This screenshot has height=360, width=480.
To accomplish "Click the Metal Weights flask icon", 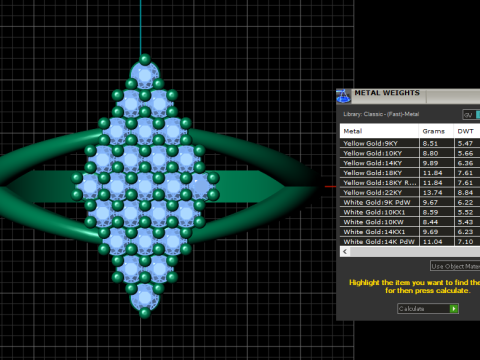I will [343, 96].
